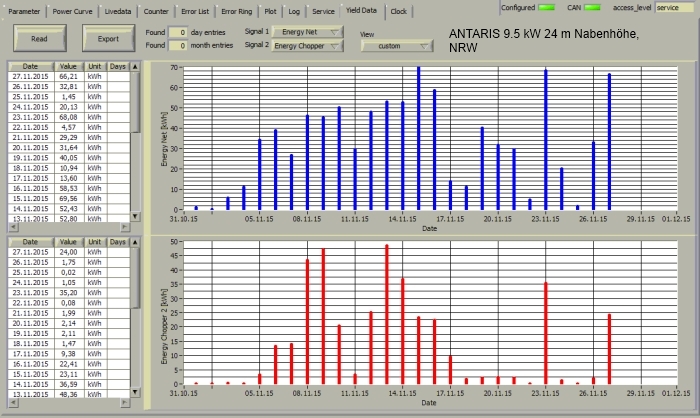Select the 68,08 value cell
Viewport: 700px width, 418px height.
(x=68, y=117)
